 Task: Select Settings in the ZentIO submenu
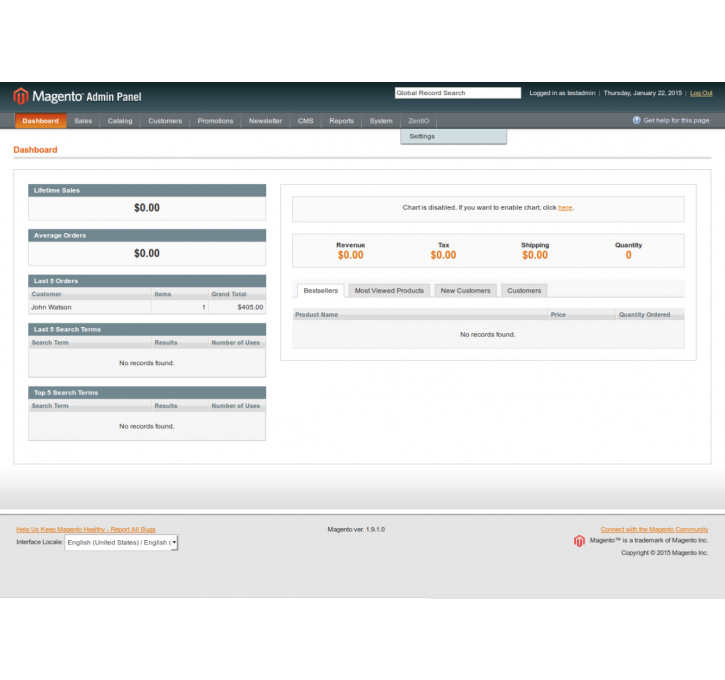pyautogui.click(x=454, y=136)
